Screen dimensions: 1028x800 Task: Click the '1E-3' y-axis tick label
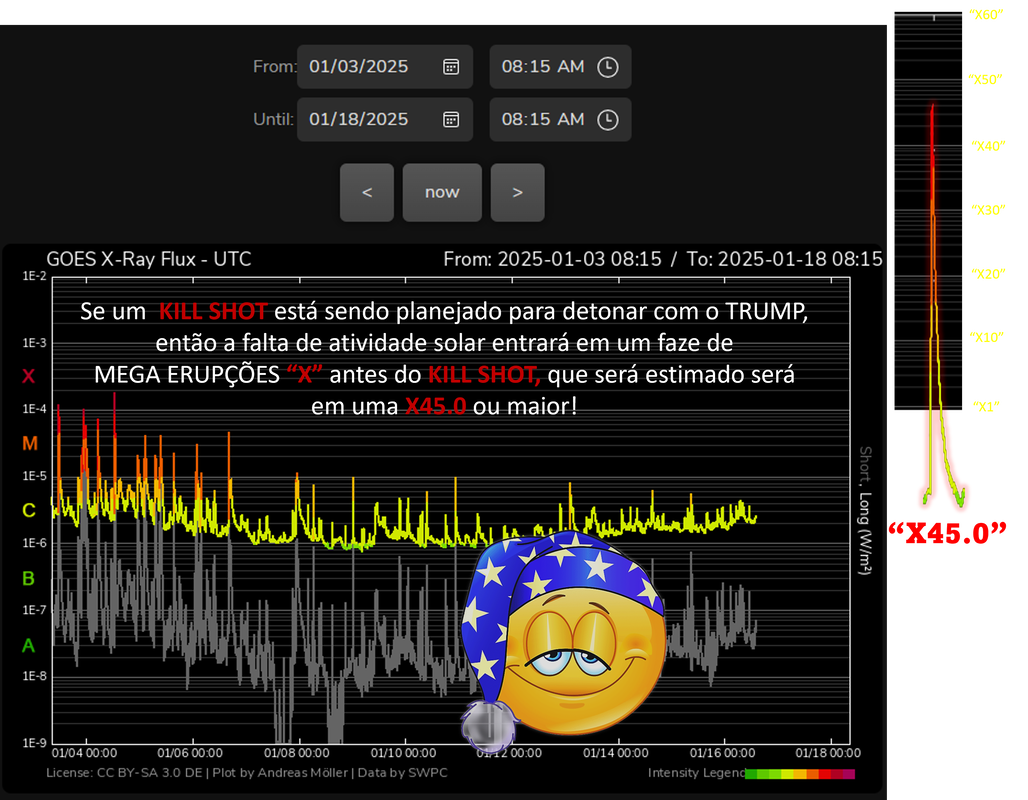35,343
